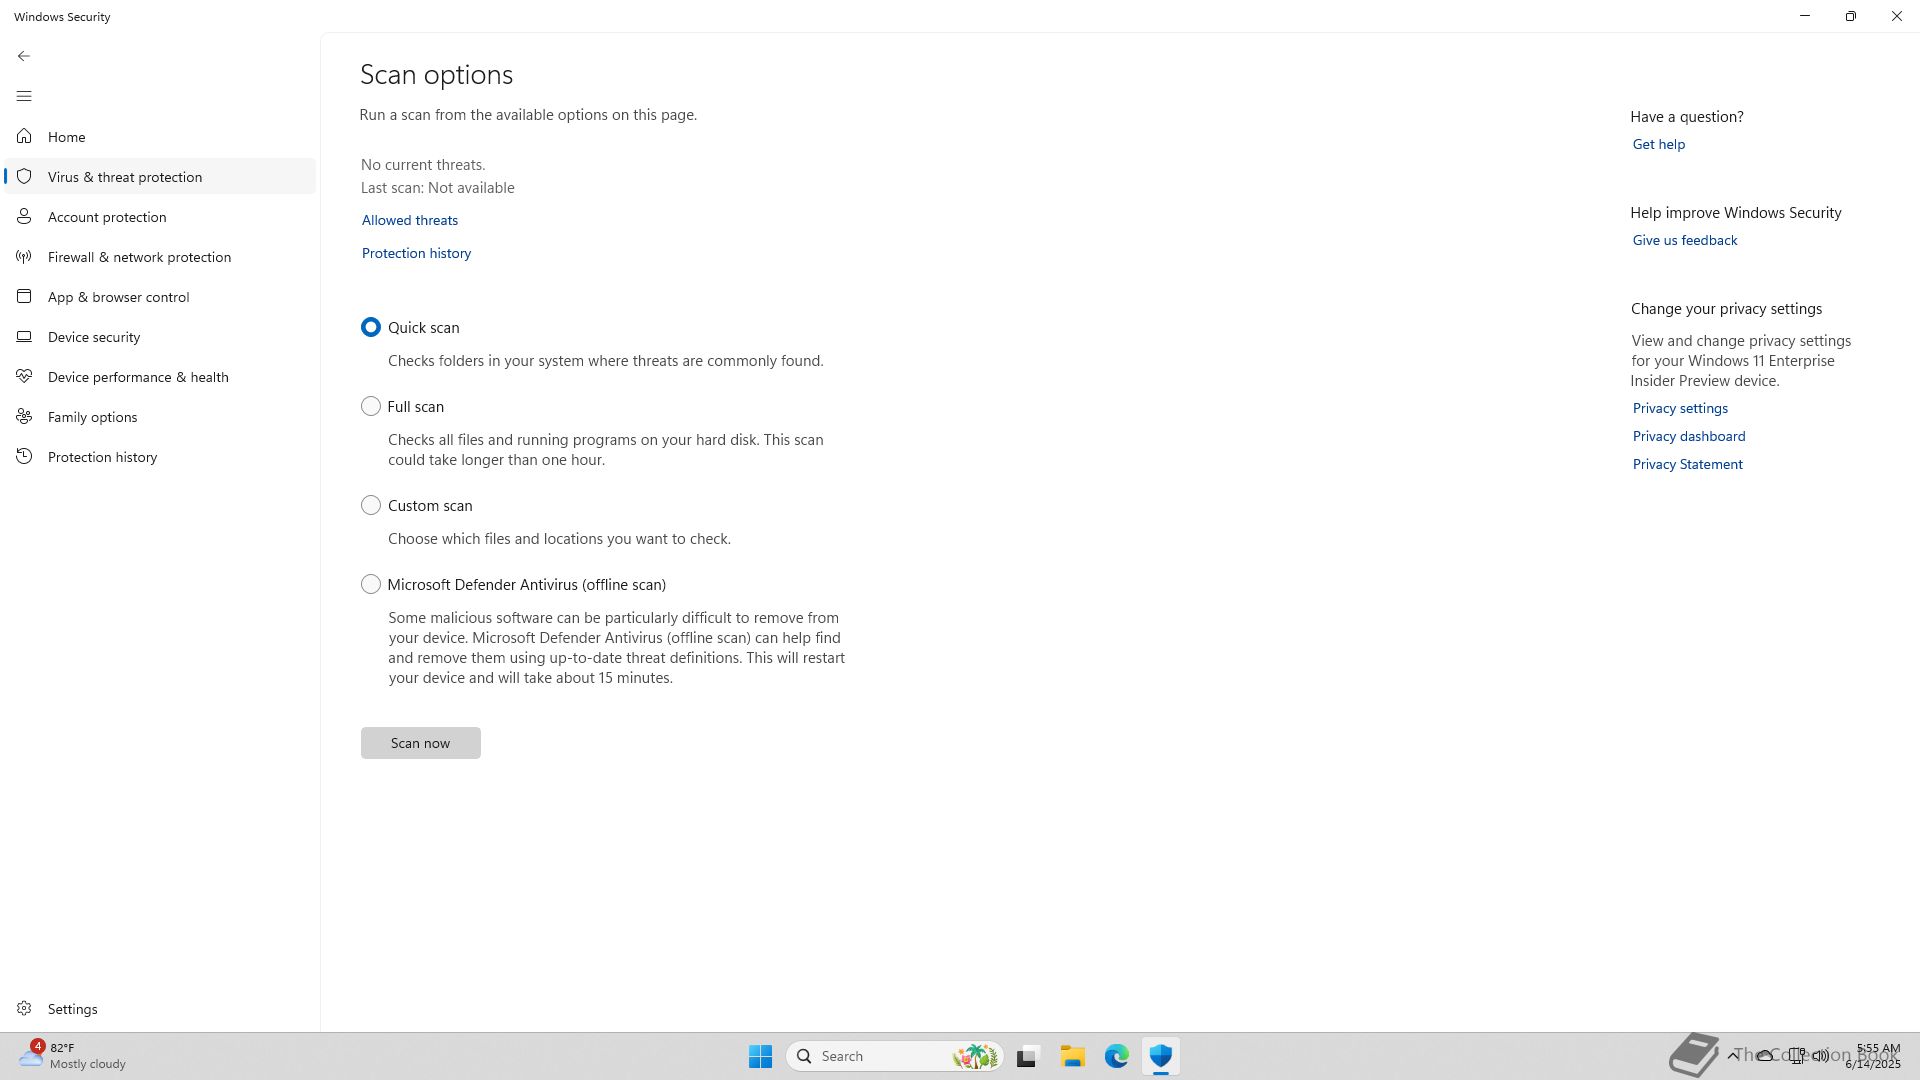Click the Privacy dashboard link
1920x1080 pixels.
pos(1688,436)
